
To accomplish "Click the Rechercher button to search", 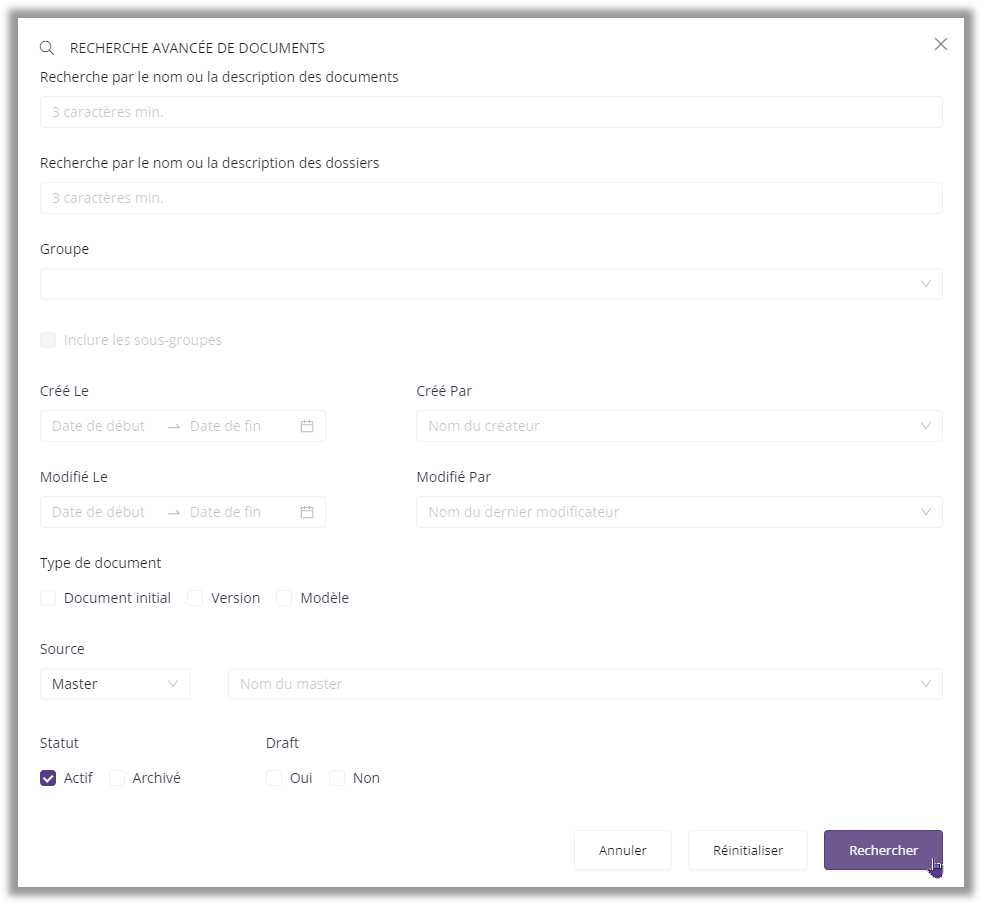I will click(x=883, y=849).
